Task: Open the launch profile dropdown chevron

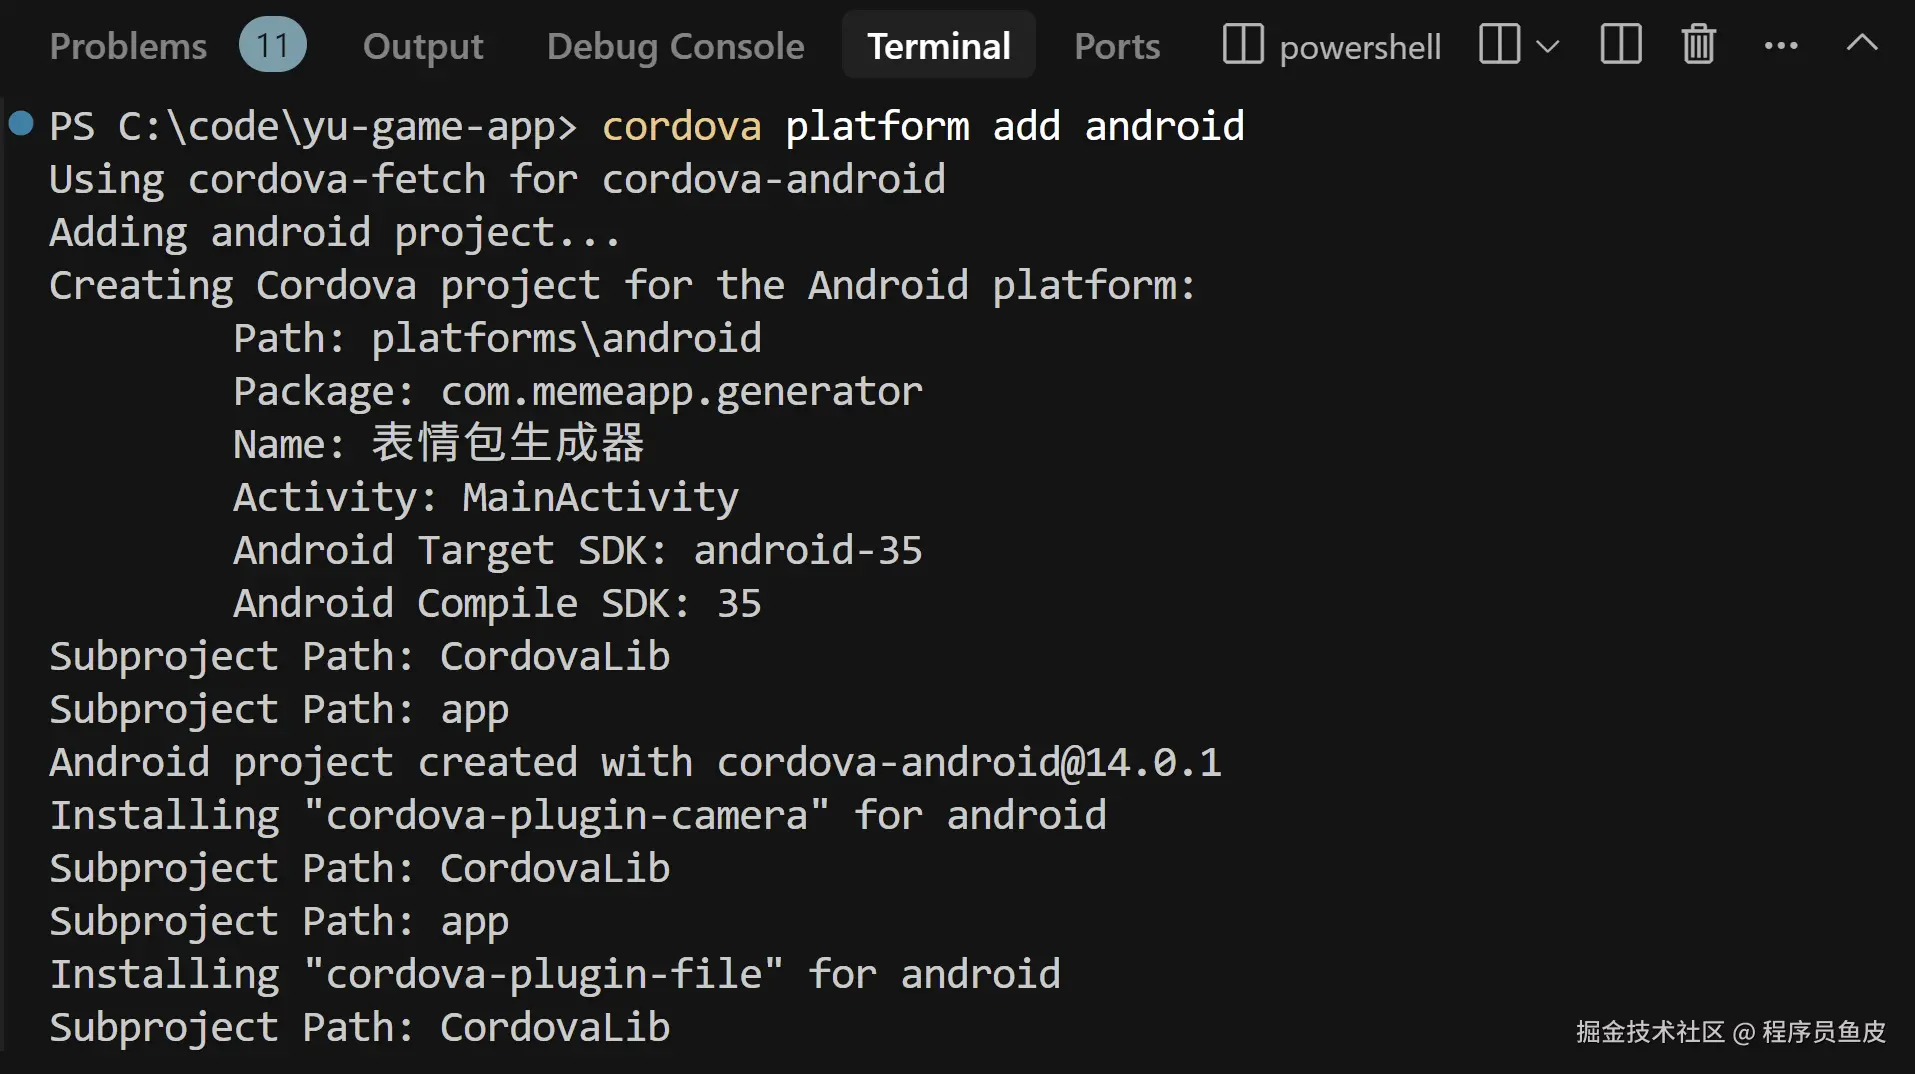Action: [1547, 47]
